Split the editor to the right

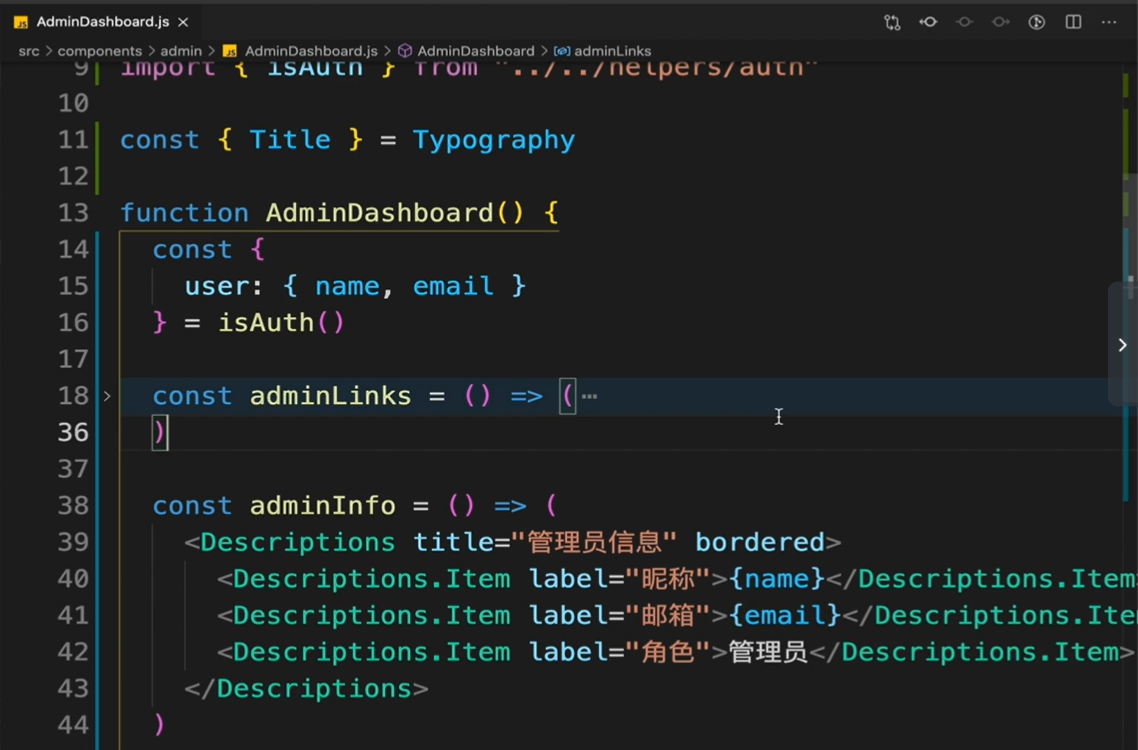[1073, 23]
